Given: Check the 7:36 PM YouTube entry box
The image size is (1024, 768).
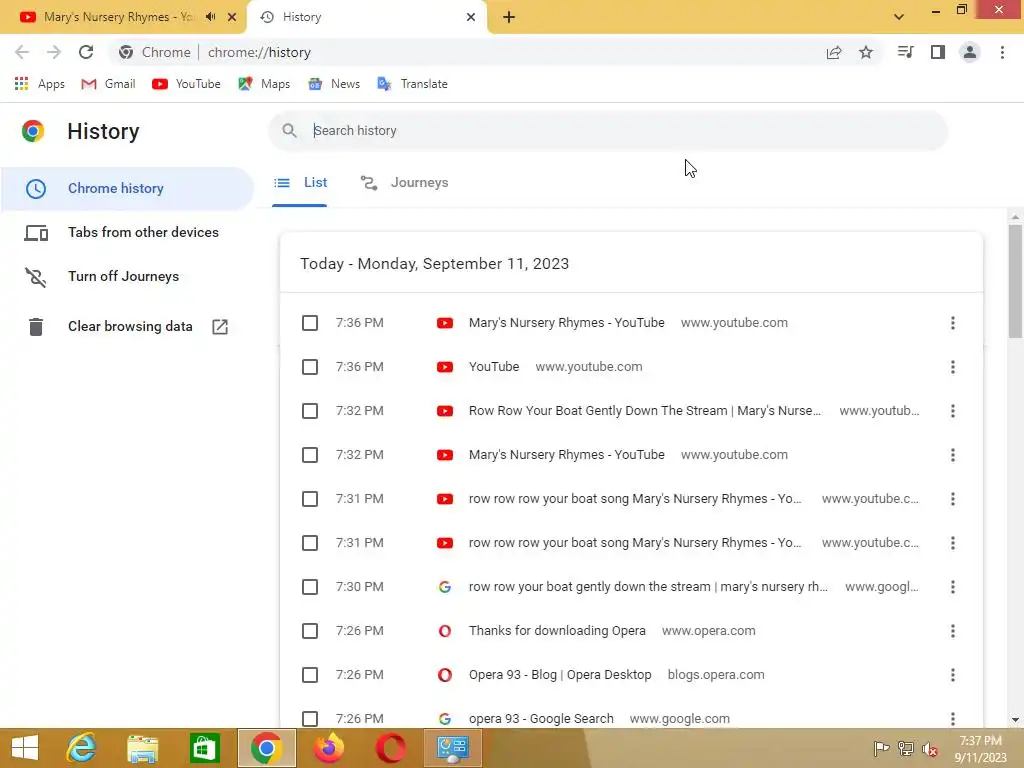Looking at the screenshot, I should (x=310, y=367).
